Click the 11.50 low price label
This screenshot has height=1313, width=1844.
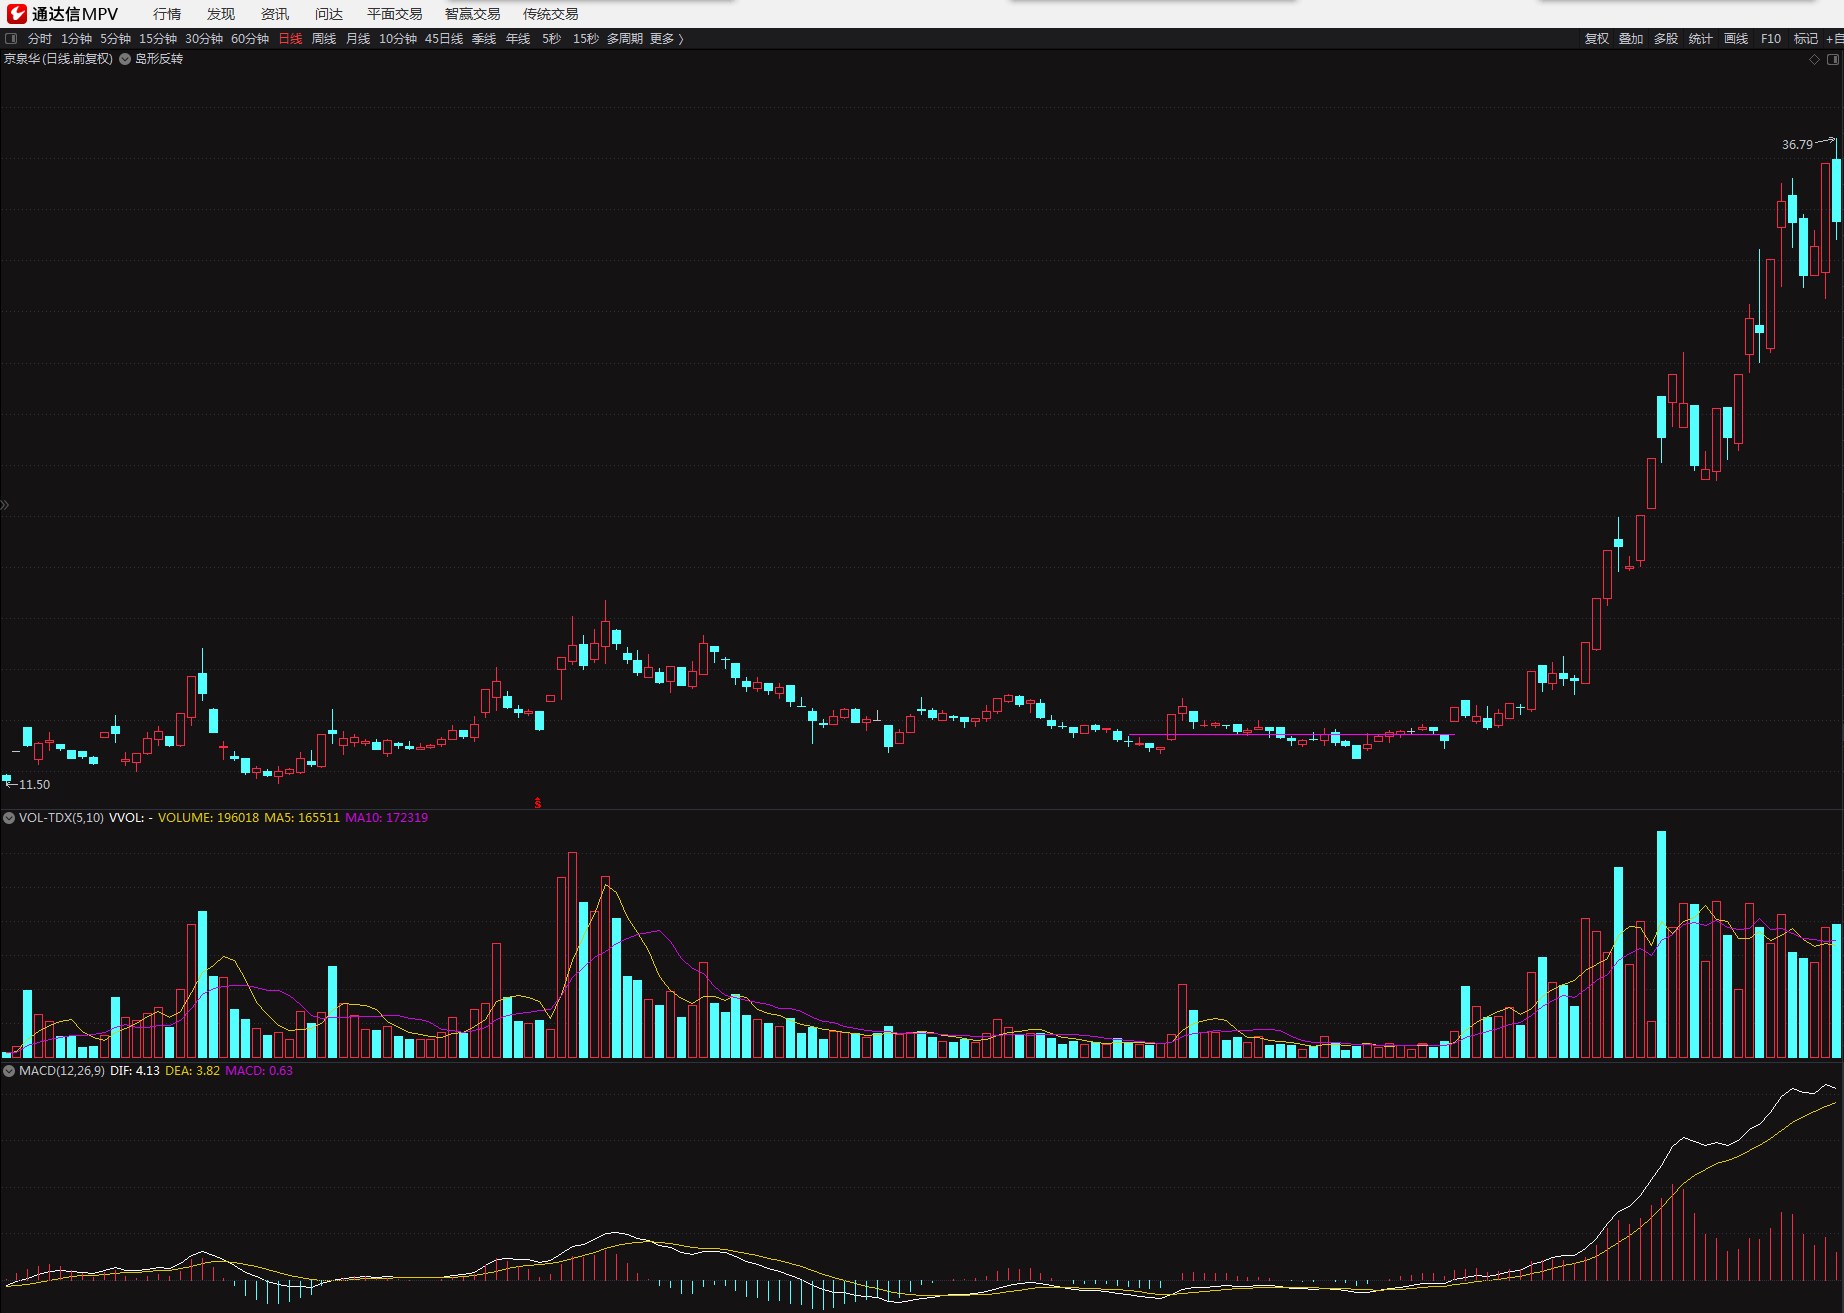click(x=34, y=785)
